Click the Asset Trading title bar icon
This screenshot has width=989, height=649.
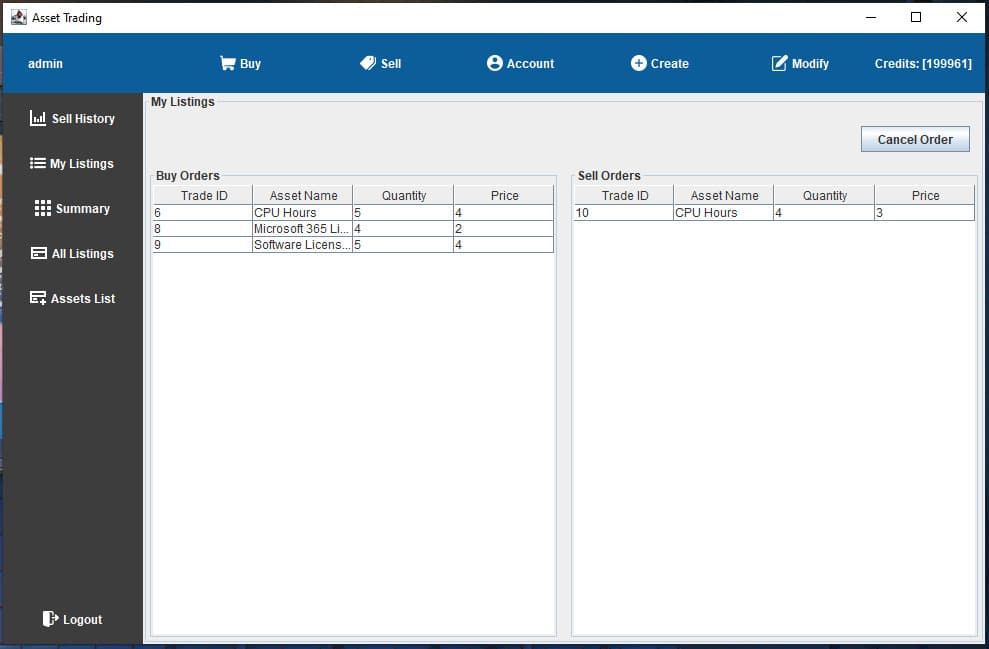tap(18, 17)
